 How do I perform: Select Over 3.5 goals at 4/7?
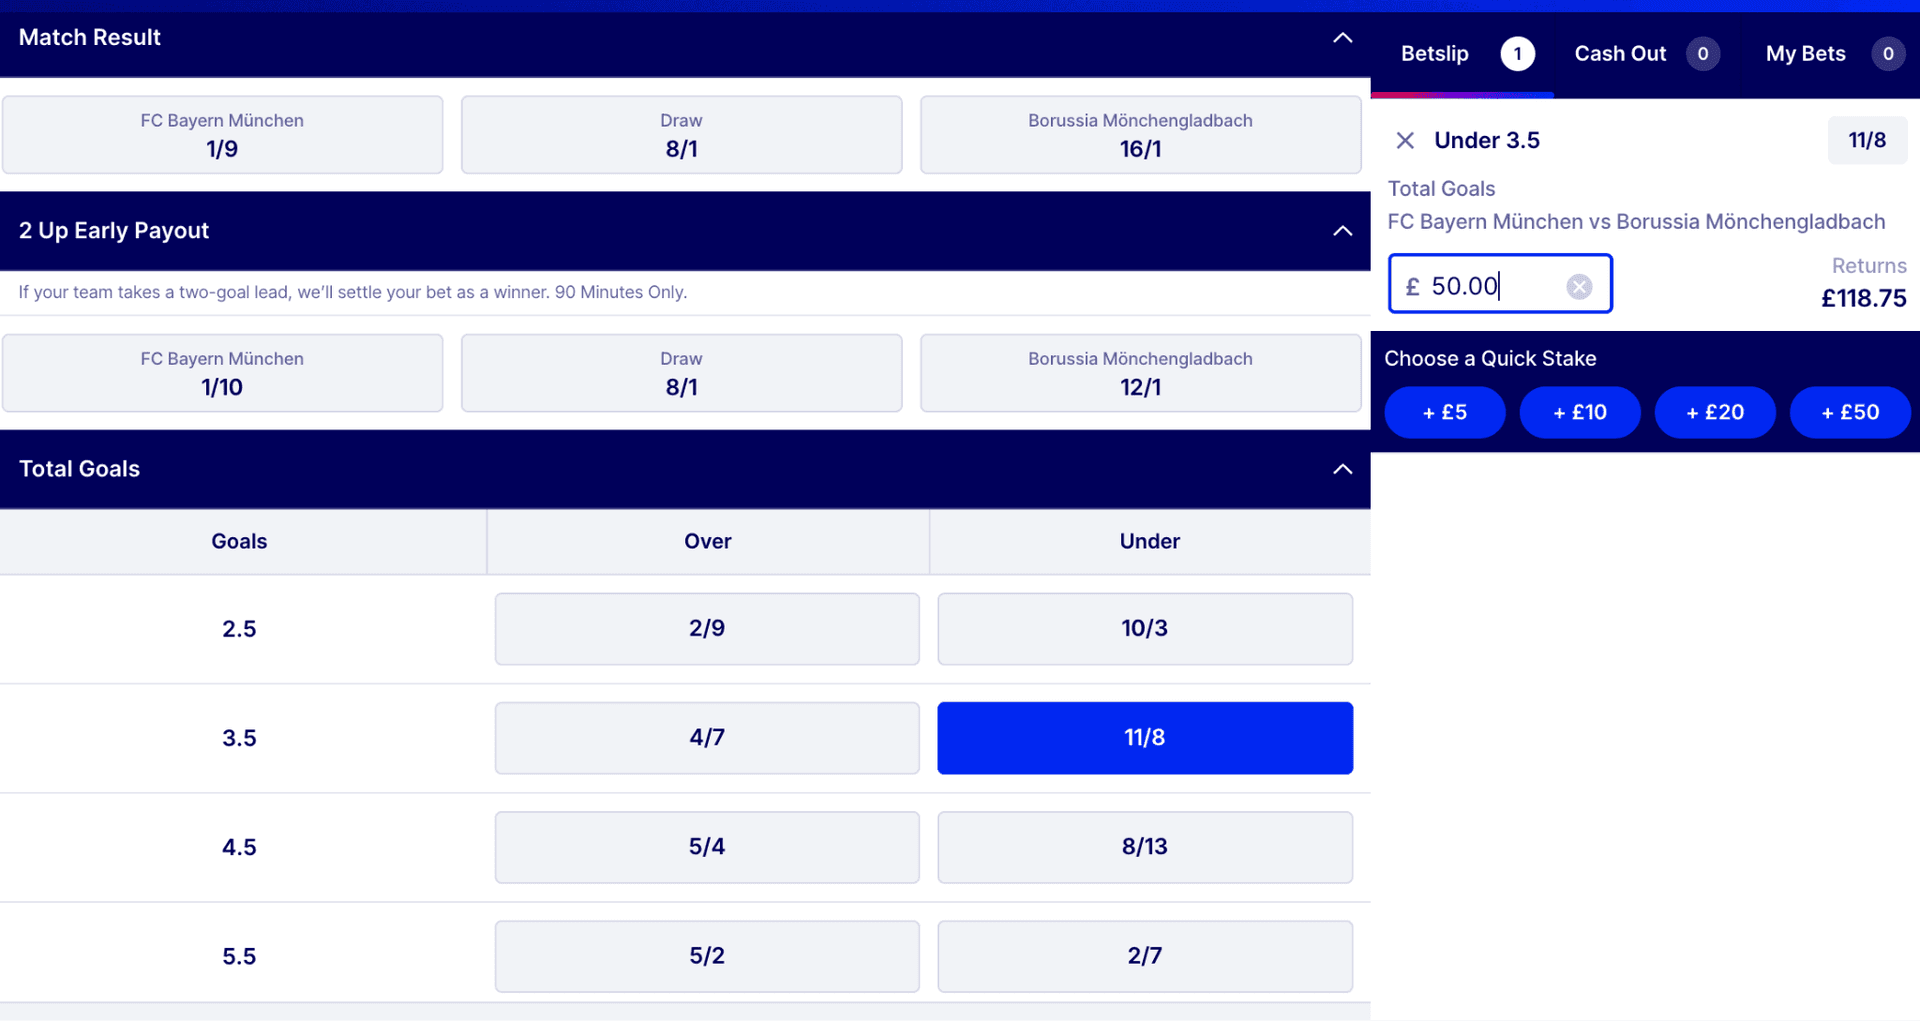point(706,738)
